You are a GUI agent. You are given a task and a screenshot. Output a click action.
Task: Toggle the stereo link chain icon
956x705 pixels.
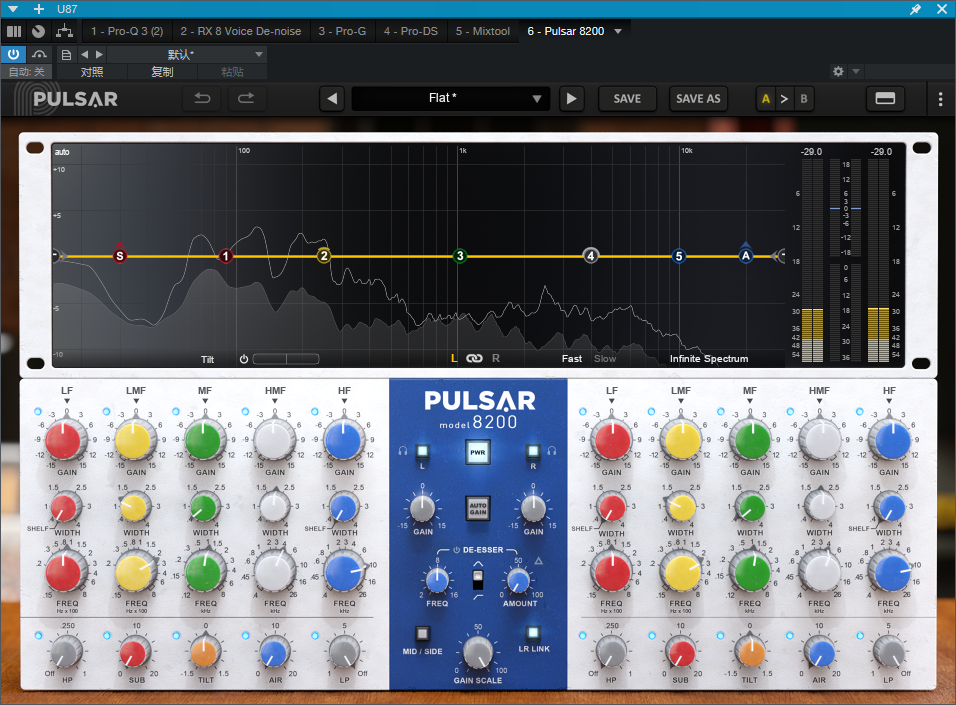point(474,359)
